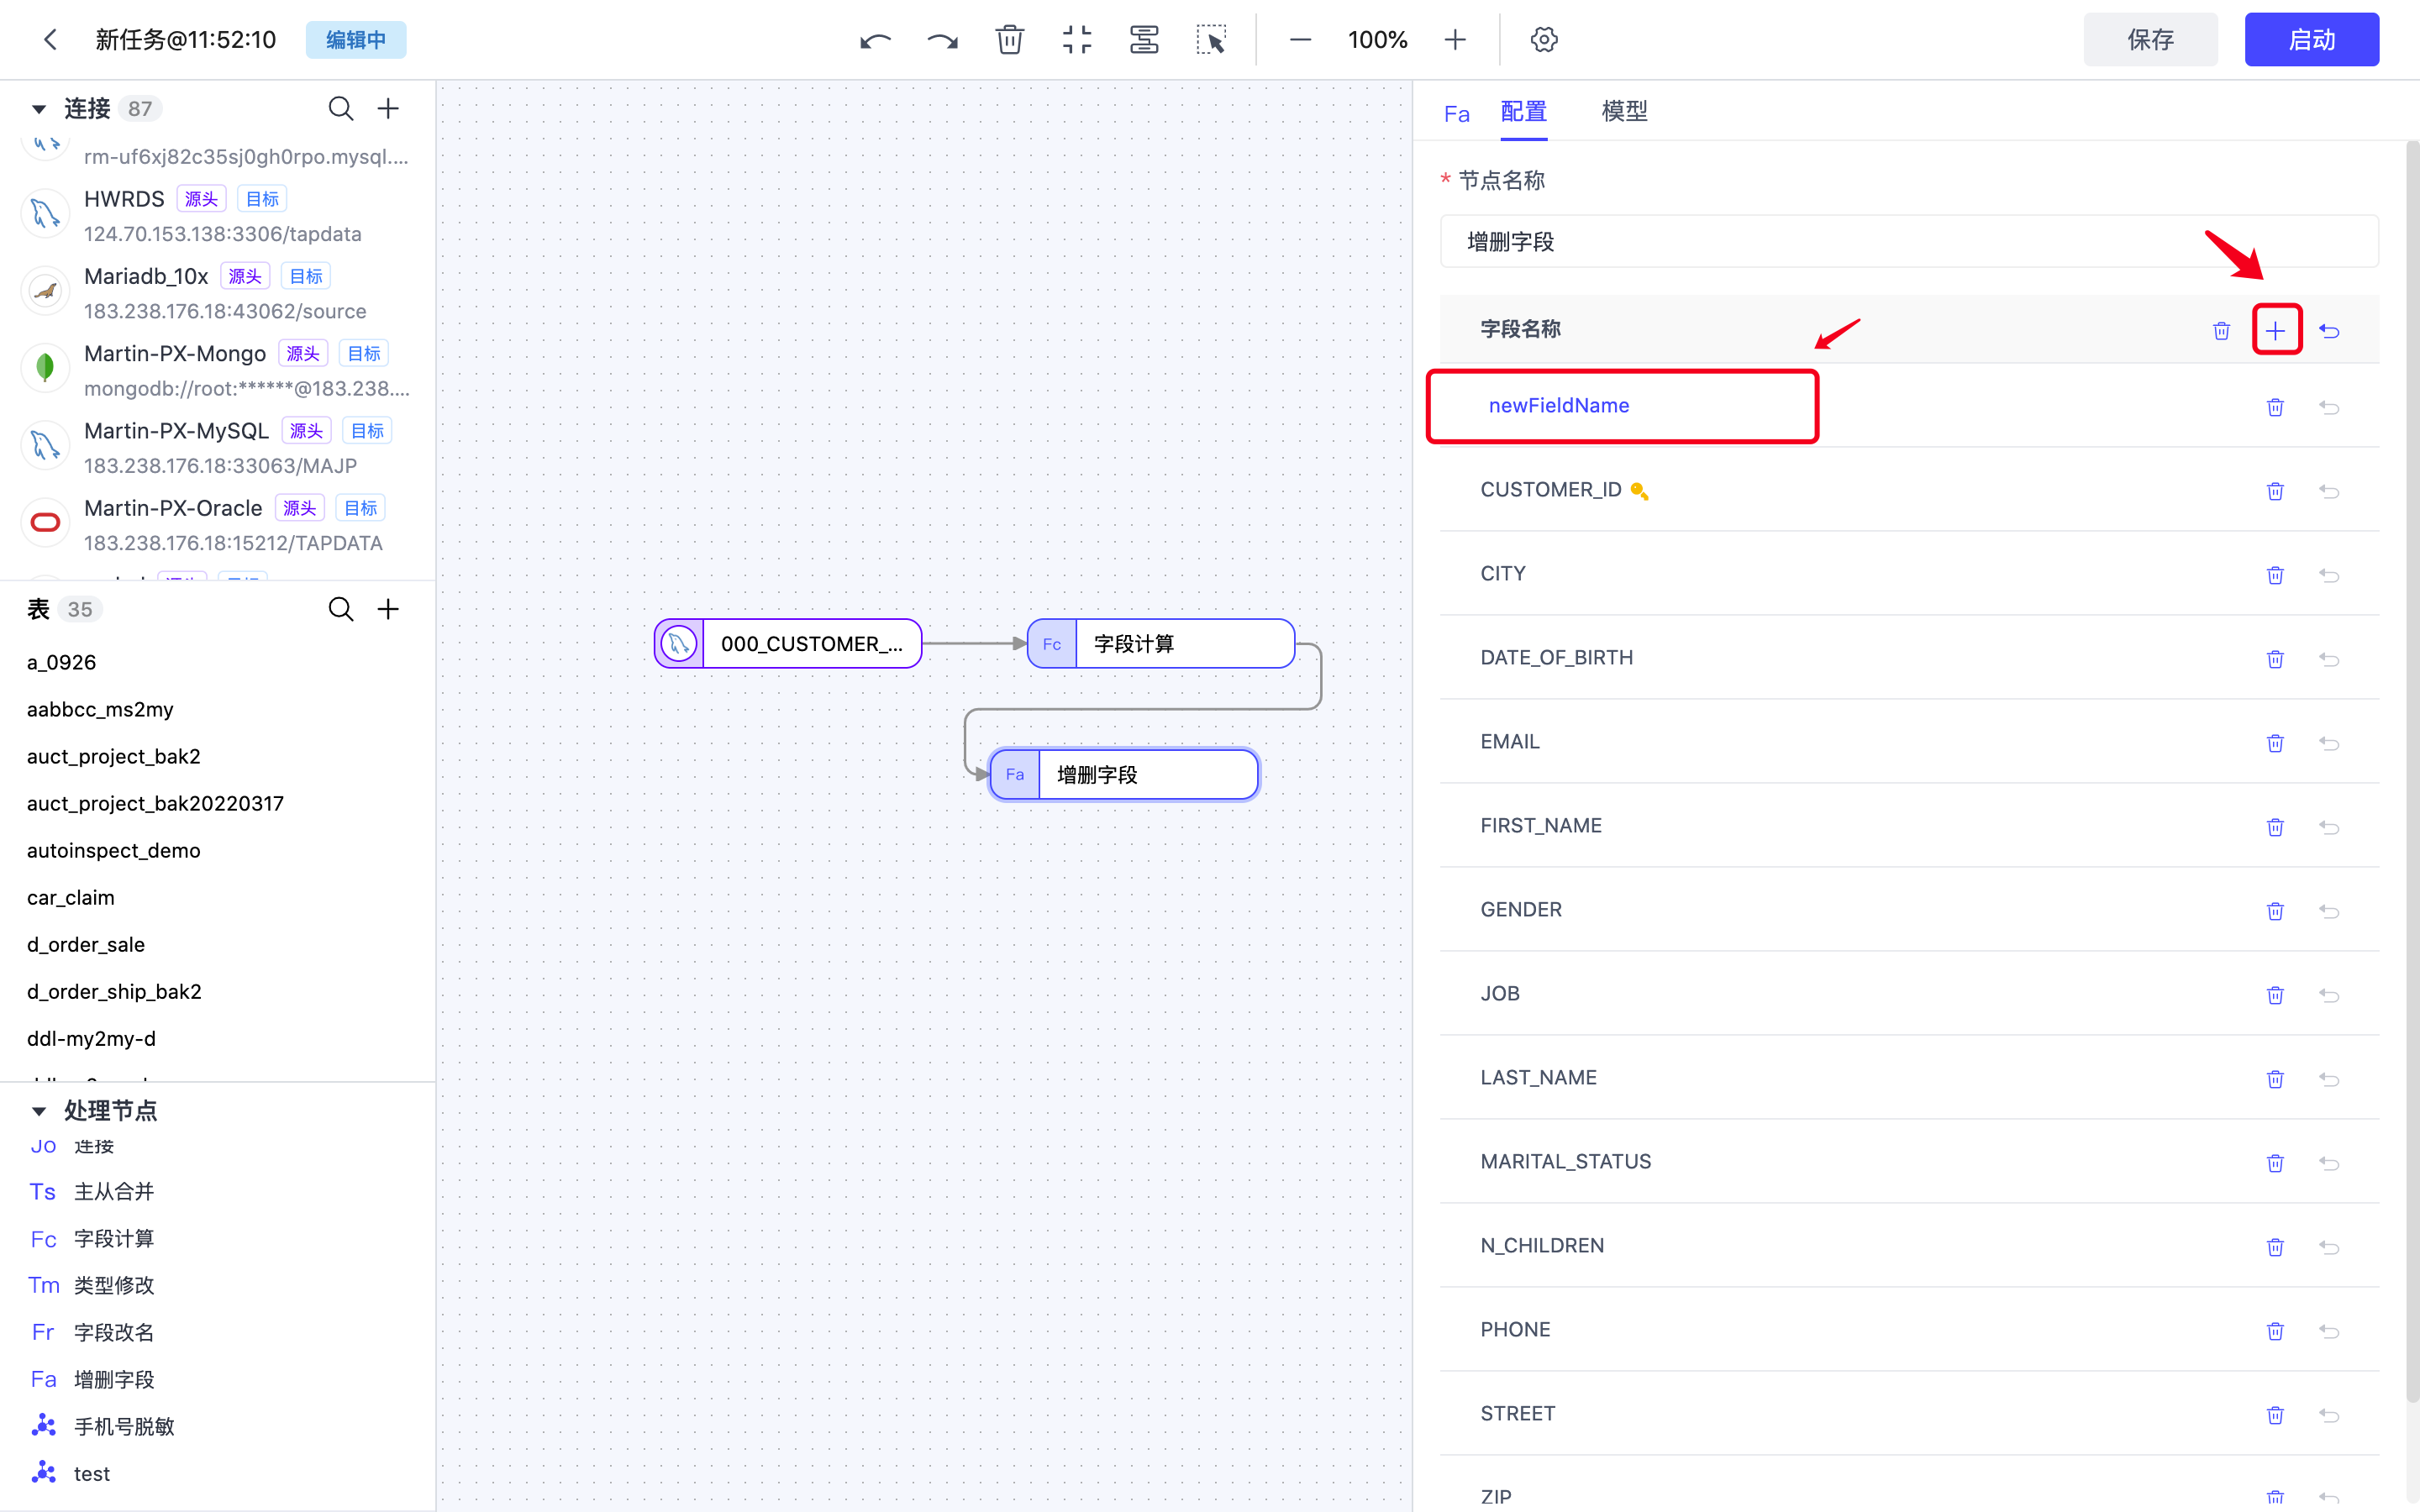
Task: Select the 字段计算 node on canvas
Action: (x=1160, y=644)
